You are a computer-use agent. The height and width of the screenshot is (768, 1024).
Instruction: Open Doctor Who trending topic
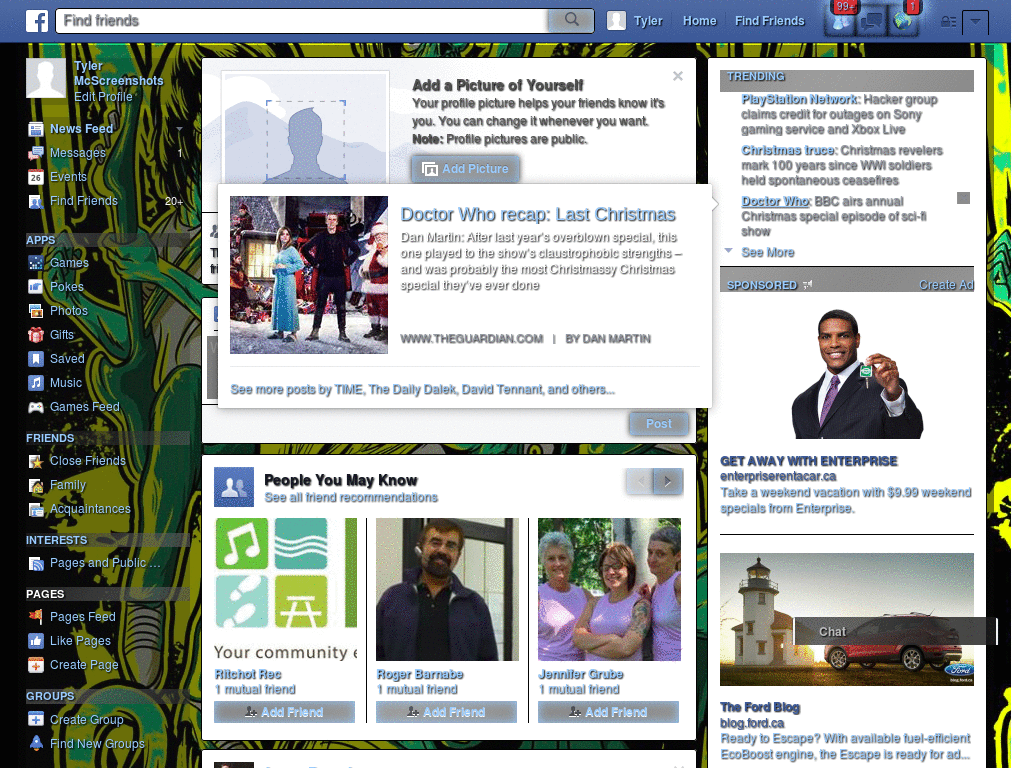775,201
